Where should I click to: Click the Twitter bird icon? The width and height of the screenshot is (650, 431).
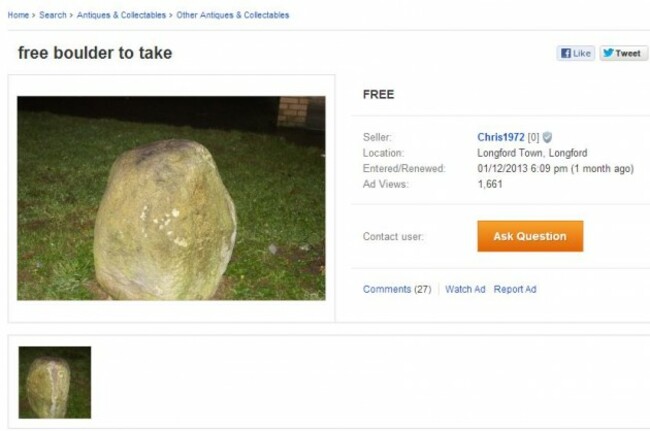[608, 53]
